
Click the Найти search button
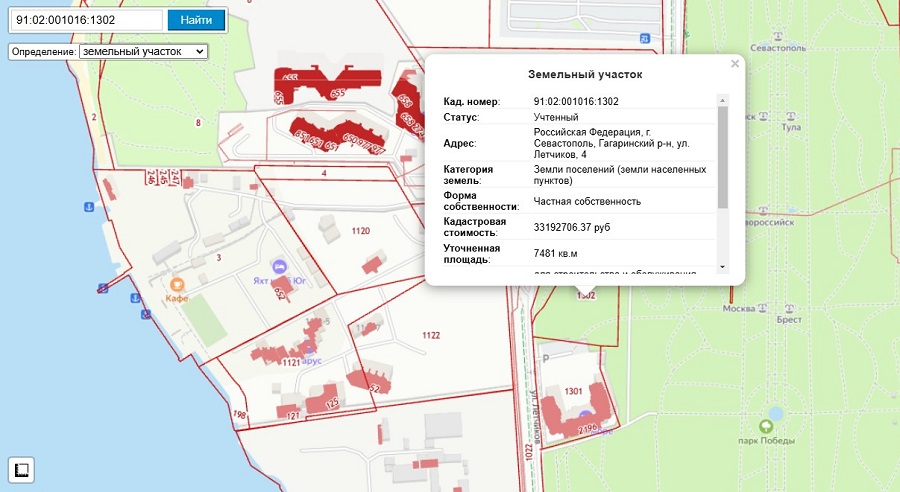[196, 20]
